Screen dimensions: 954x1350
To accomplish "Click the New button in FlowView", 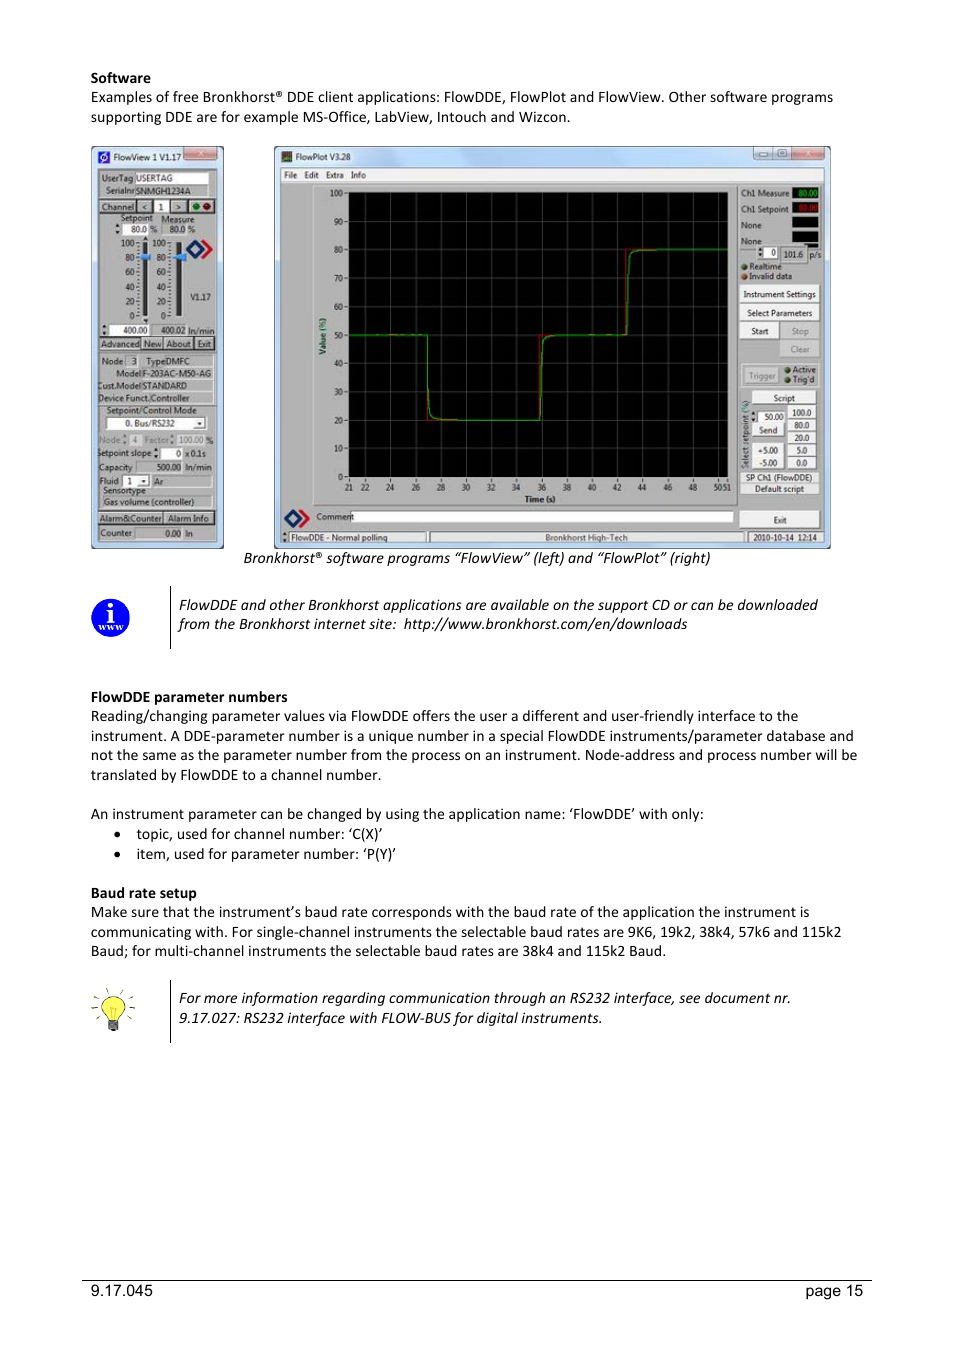I will coord(152,343).
